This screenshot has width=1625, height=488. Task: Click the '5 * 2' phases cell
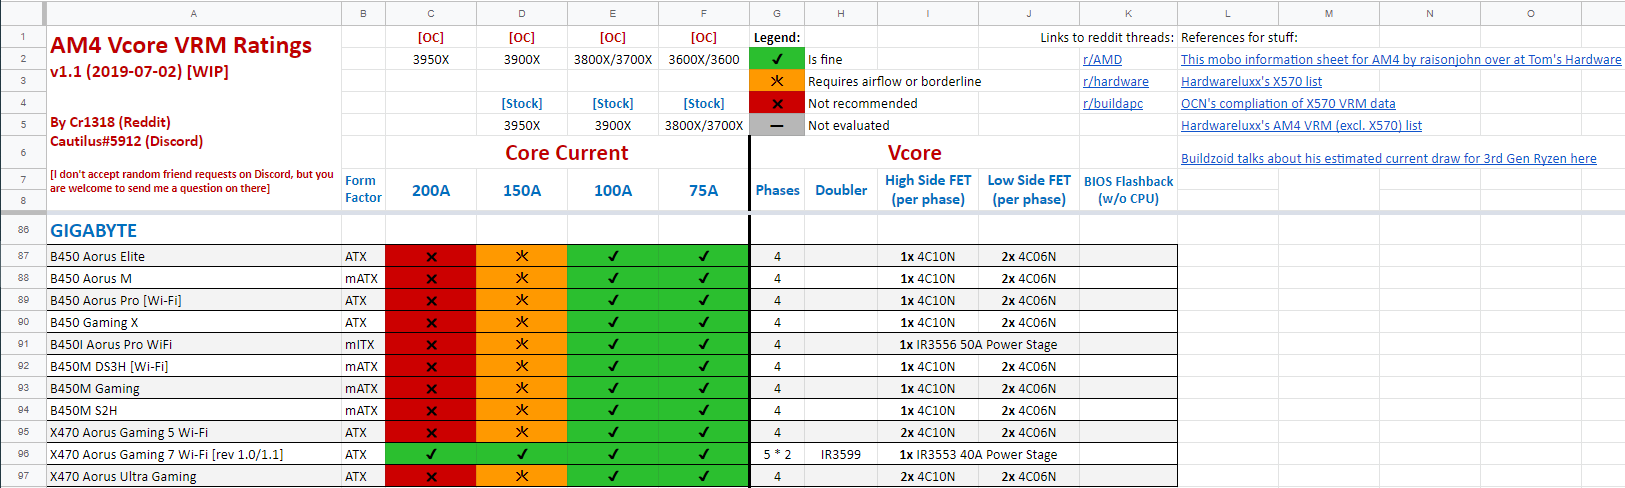click(x=777, y=455)
